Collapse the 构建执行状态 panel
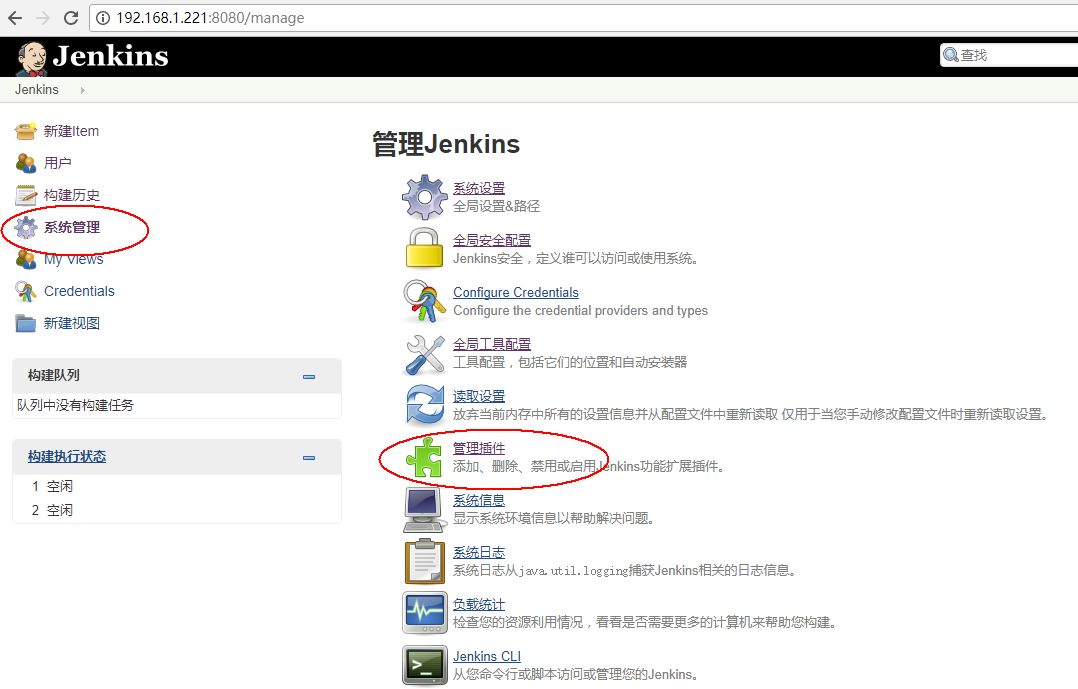The width and height of the screenshot is (1078, 689). tap(309, 457)
